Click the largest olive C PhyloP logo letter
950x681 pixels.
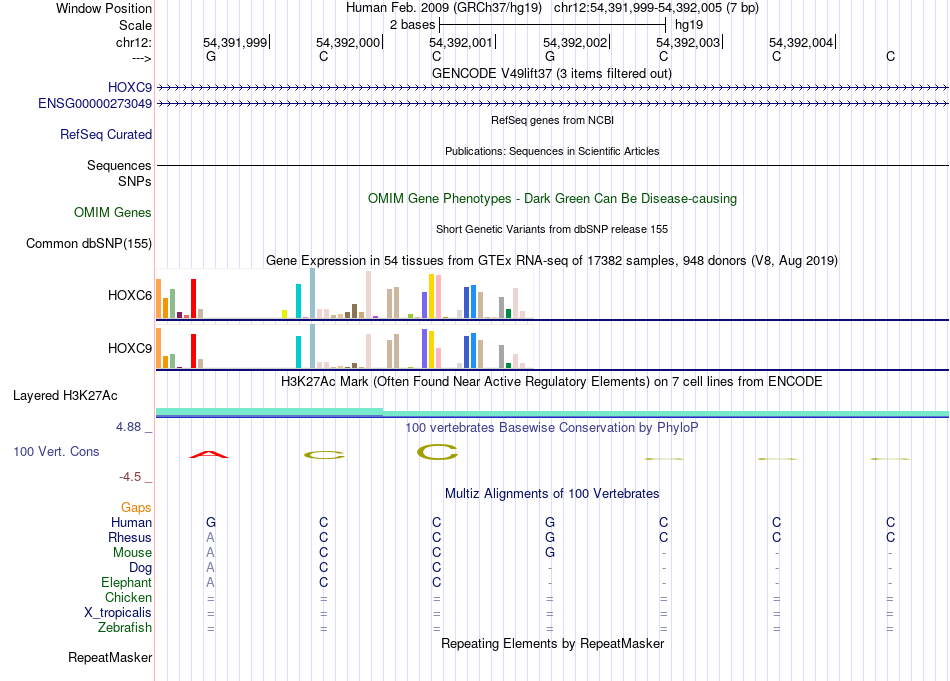click(437, 452)
